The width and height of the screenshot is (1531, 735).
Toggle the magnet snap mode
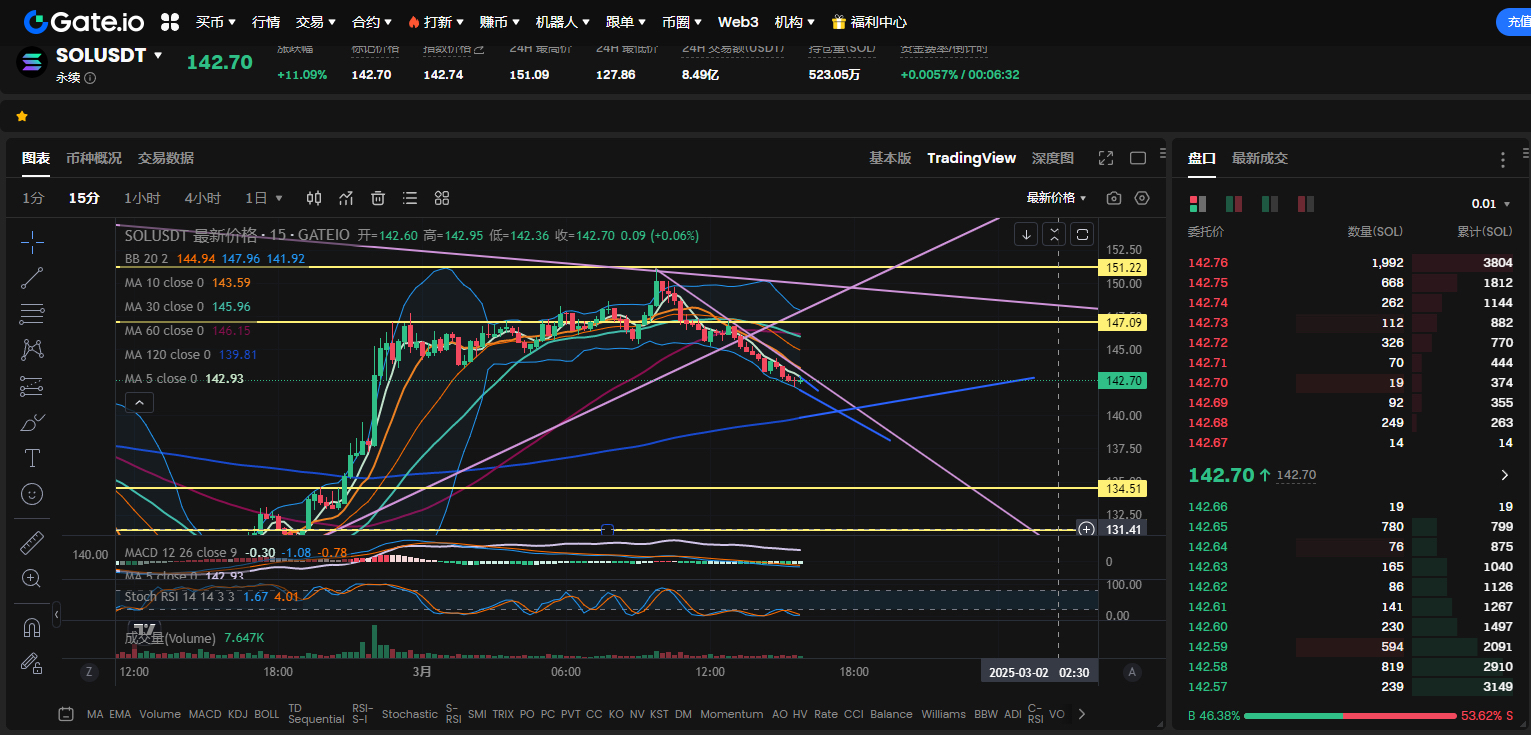pos(32,628)
